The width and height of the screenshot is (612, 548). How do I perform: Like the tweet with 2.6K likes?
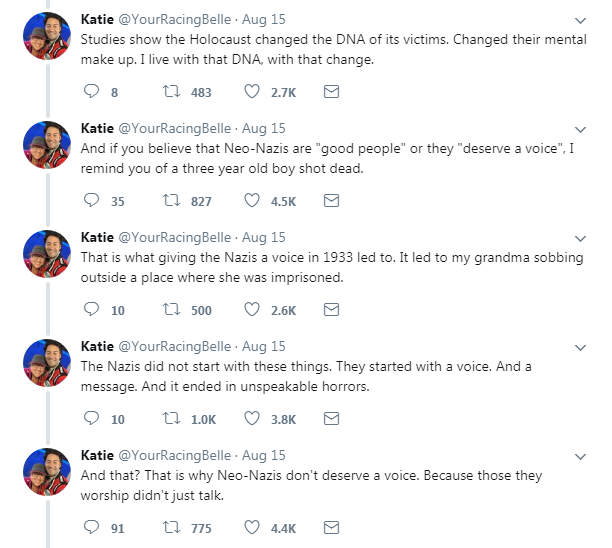click(x=252, y=310)
